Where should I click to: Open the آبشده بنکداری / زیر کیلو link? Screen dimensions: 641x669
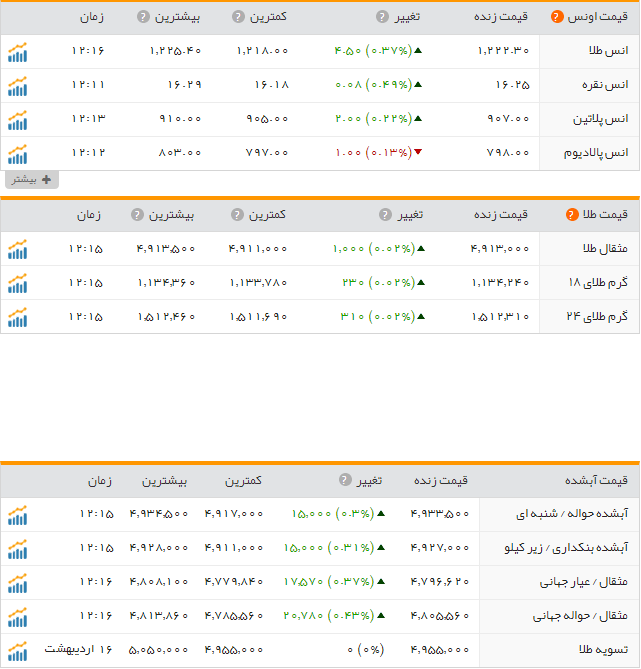tap(566, 548)
